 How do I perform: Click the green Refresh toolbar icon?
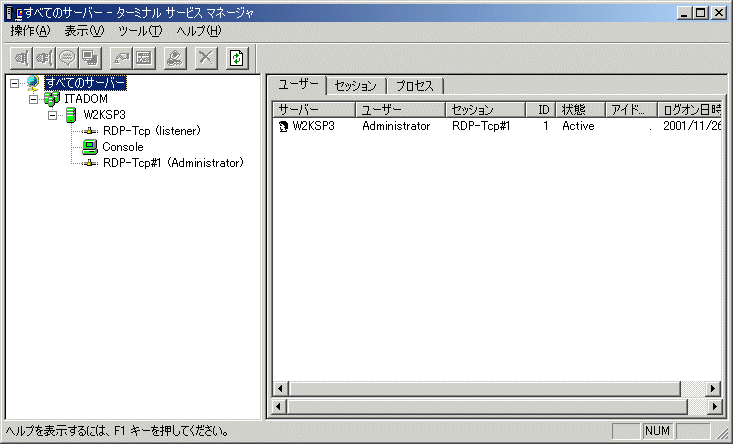[237, 58]
